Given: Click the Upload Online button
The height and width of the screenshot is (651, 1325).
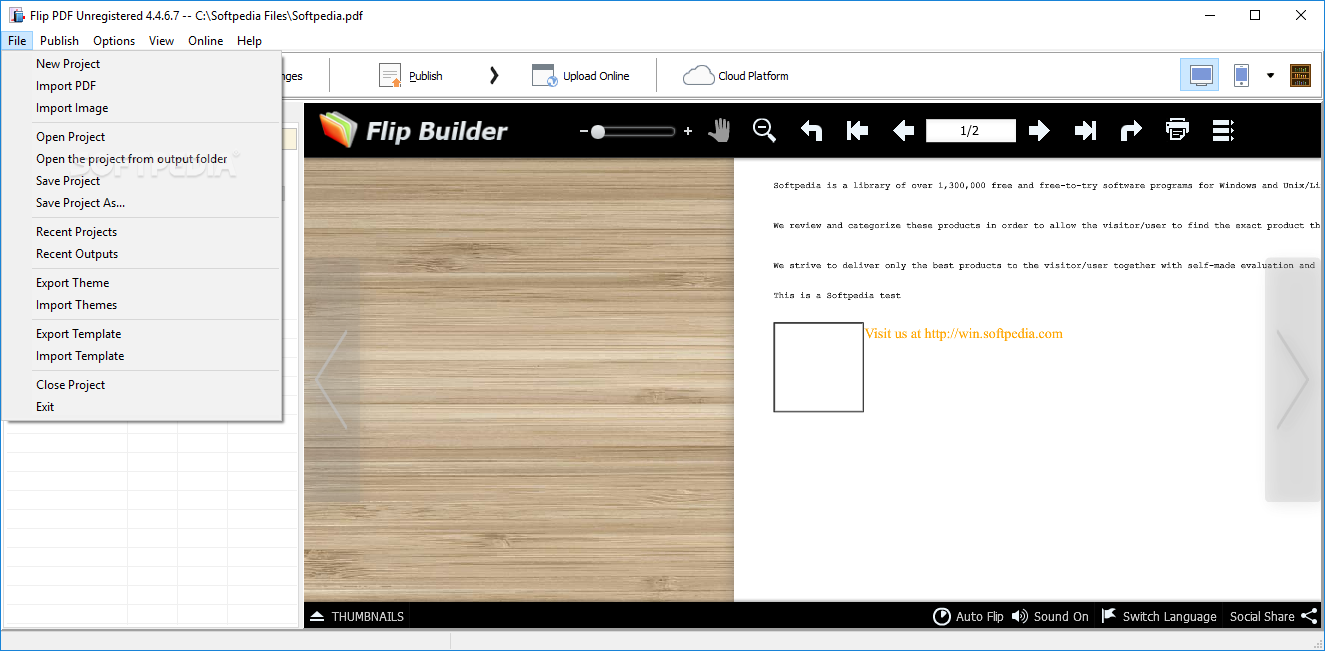Looking at the screenshot, I should (x=581, y=75).
